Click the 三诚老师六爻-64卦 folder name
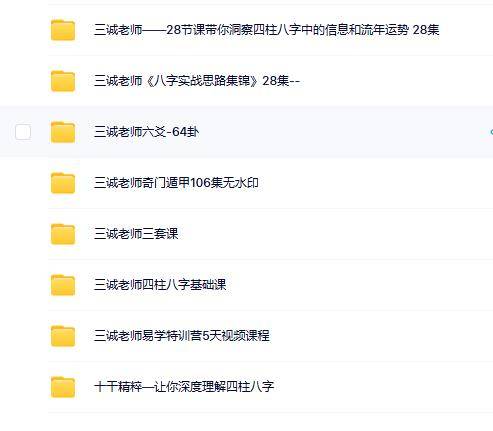This screenshot has width=493, height=431. (146, 132)
